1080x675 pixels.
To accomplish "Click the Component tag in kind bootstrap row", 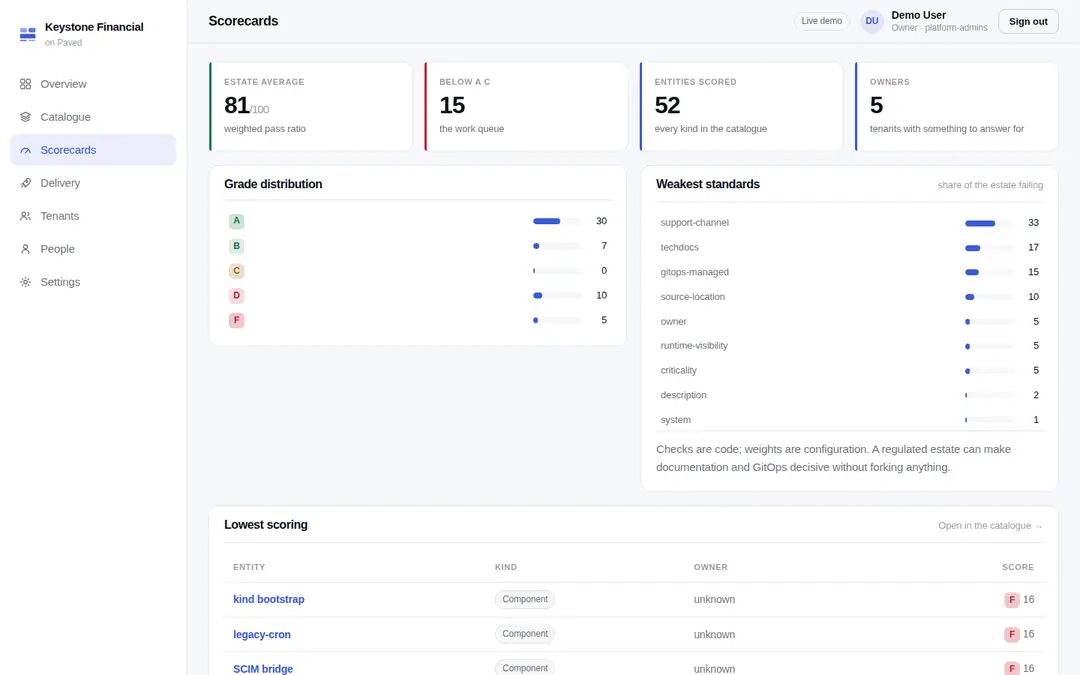I will tap(525, 599).
